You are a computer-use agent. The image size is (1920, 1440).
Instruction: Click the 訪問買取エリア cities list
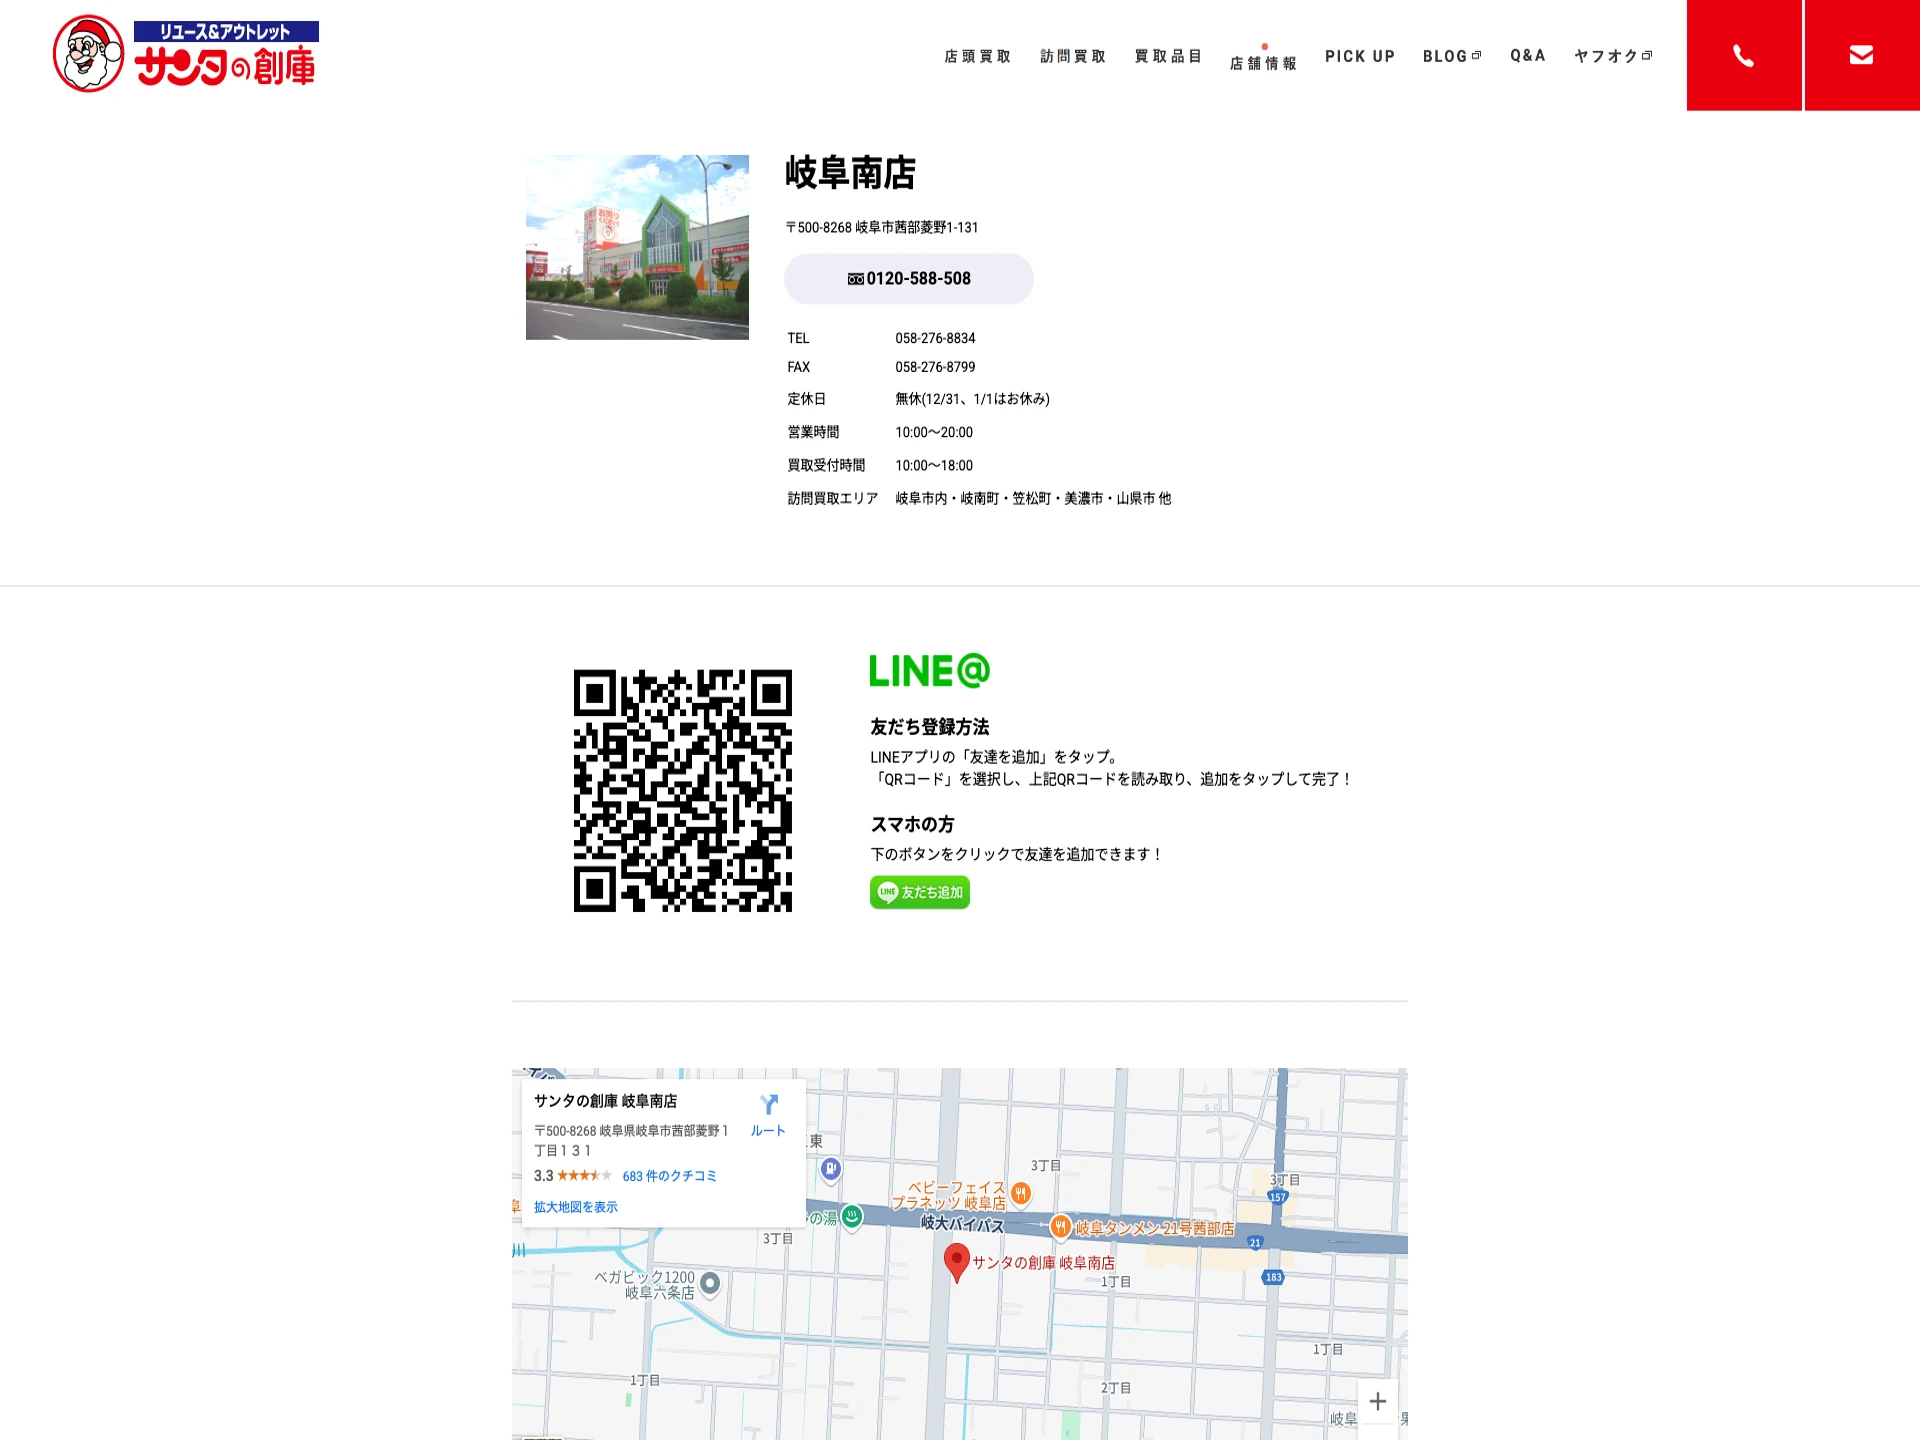(x=1033, y=498)
